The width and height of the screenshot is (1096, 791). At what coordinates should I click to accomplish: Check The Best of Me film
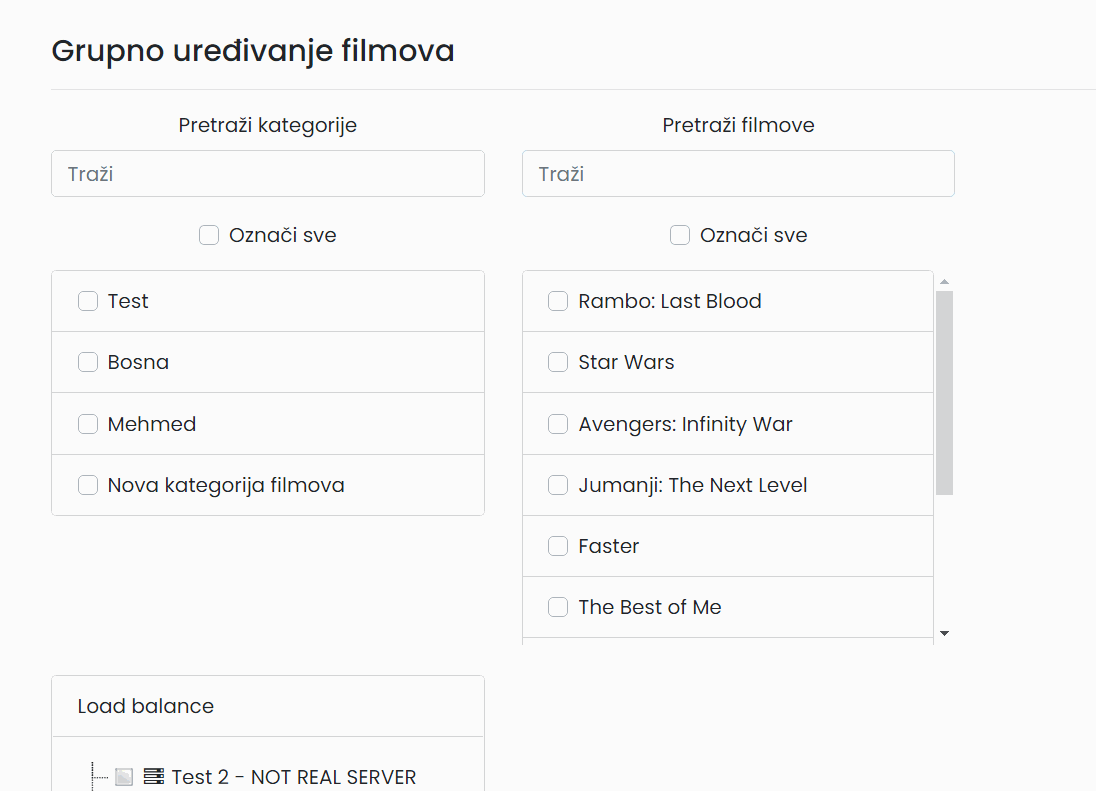coord(558,607)
